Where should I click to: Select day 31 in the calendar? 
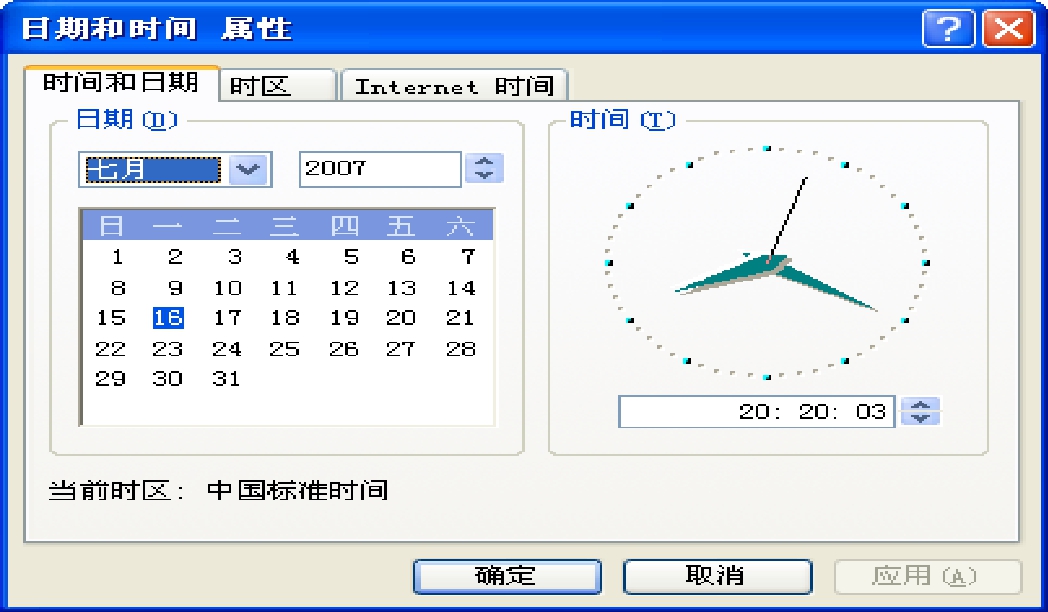click(x=226, y=379)
